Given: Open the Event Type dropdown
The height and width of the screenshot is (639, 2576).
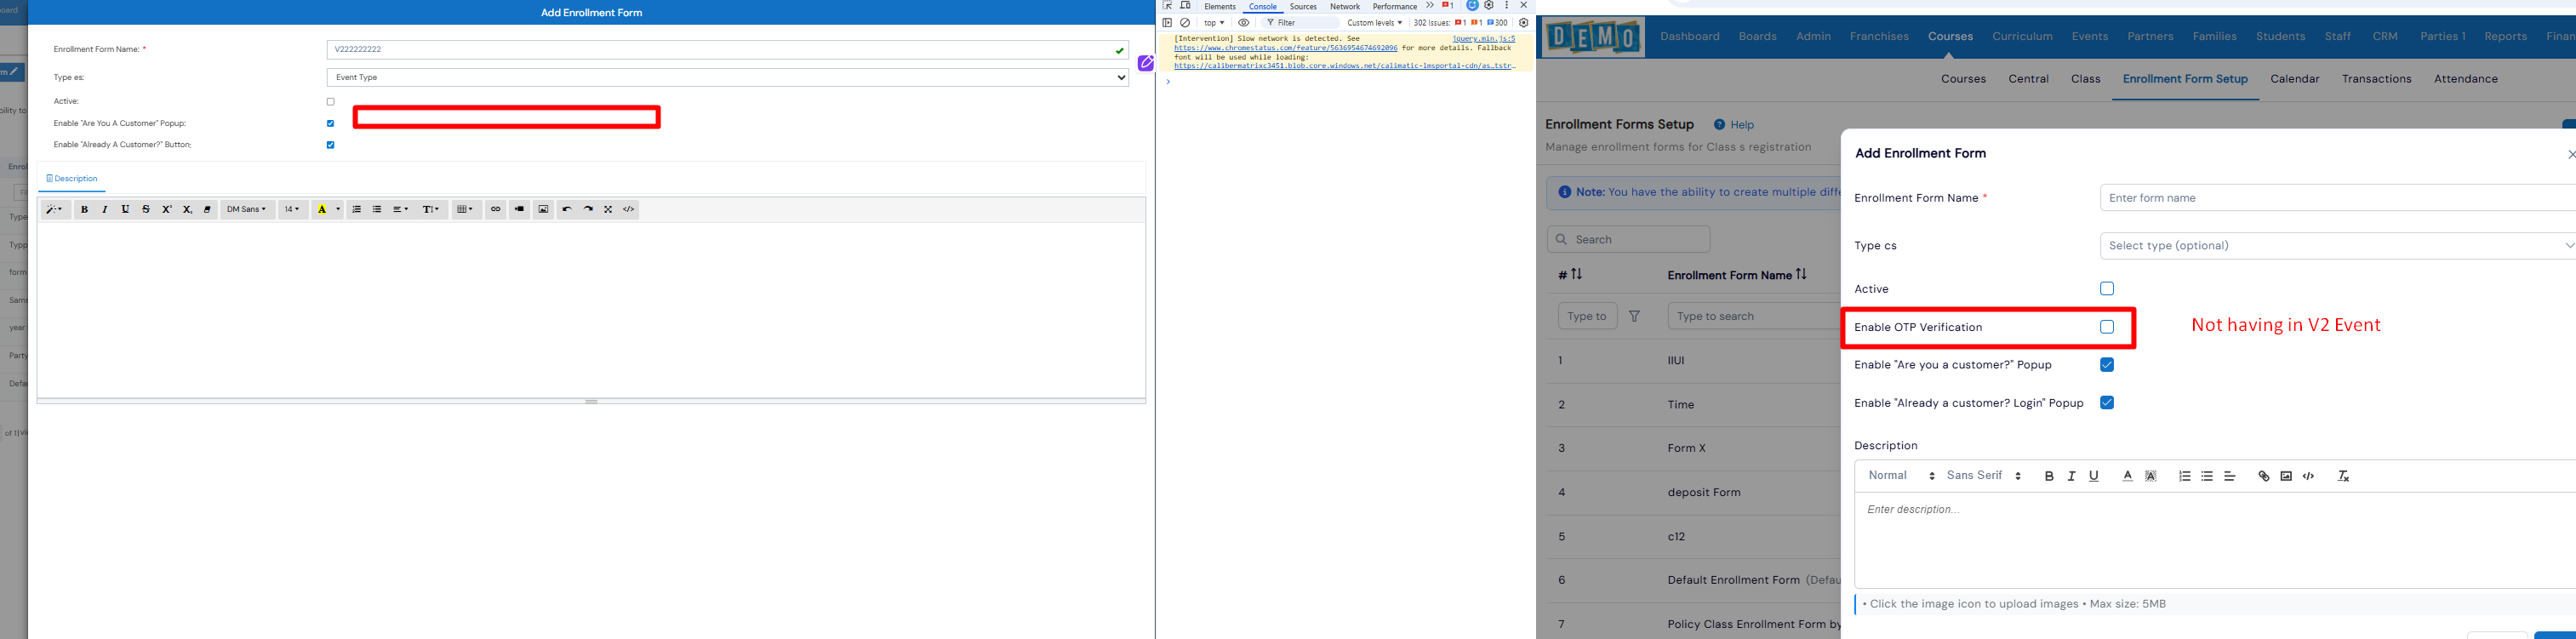Looking at the screenshot, I should [x=728, y=77].
